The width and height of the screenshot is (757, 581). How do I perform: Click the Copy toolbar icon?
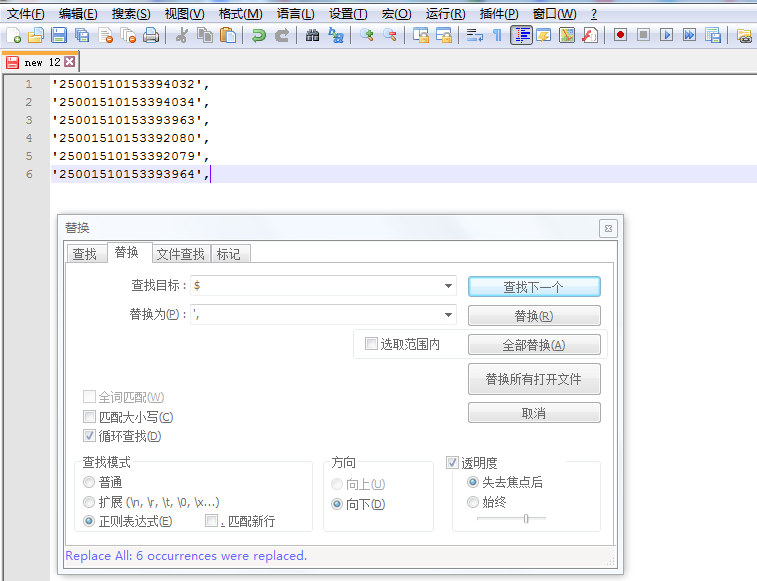pyautogui.click(x=205, y=35)
